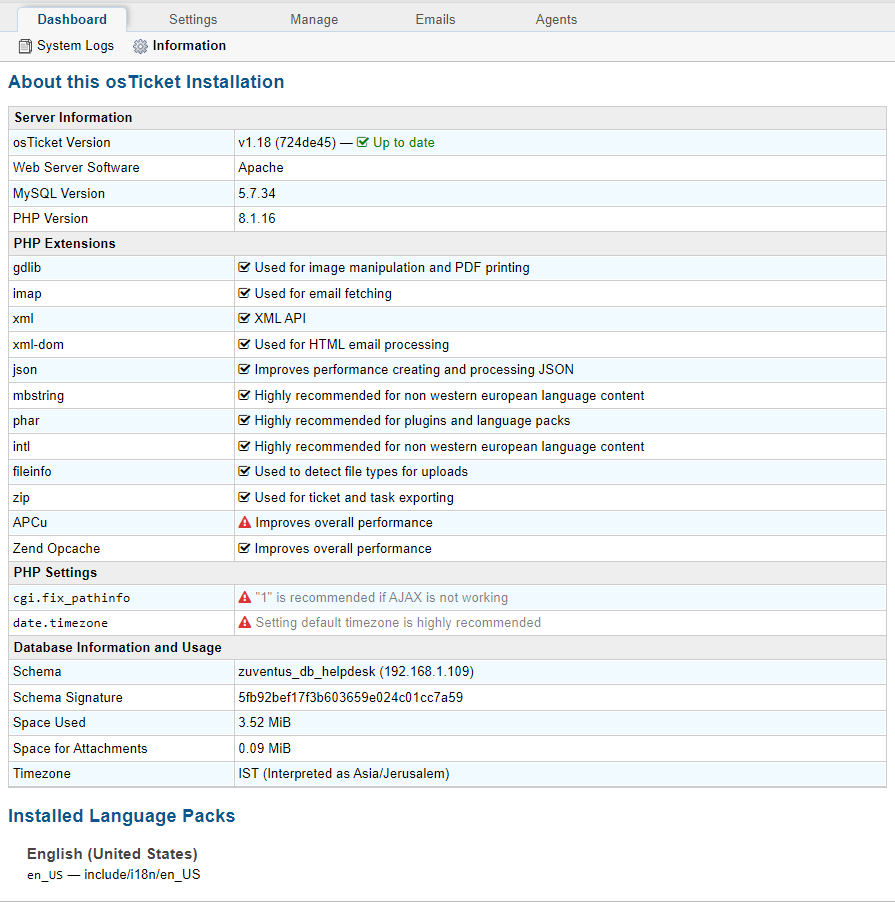Click the gdlib checkmark icon
This screenshot has width=895, height=902.
[244, 267]
